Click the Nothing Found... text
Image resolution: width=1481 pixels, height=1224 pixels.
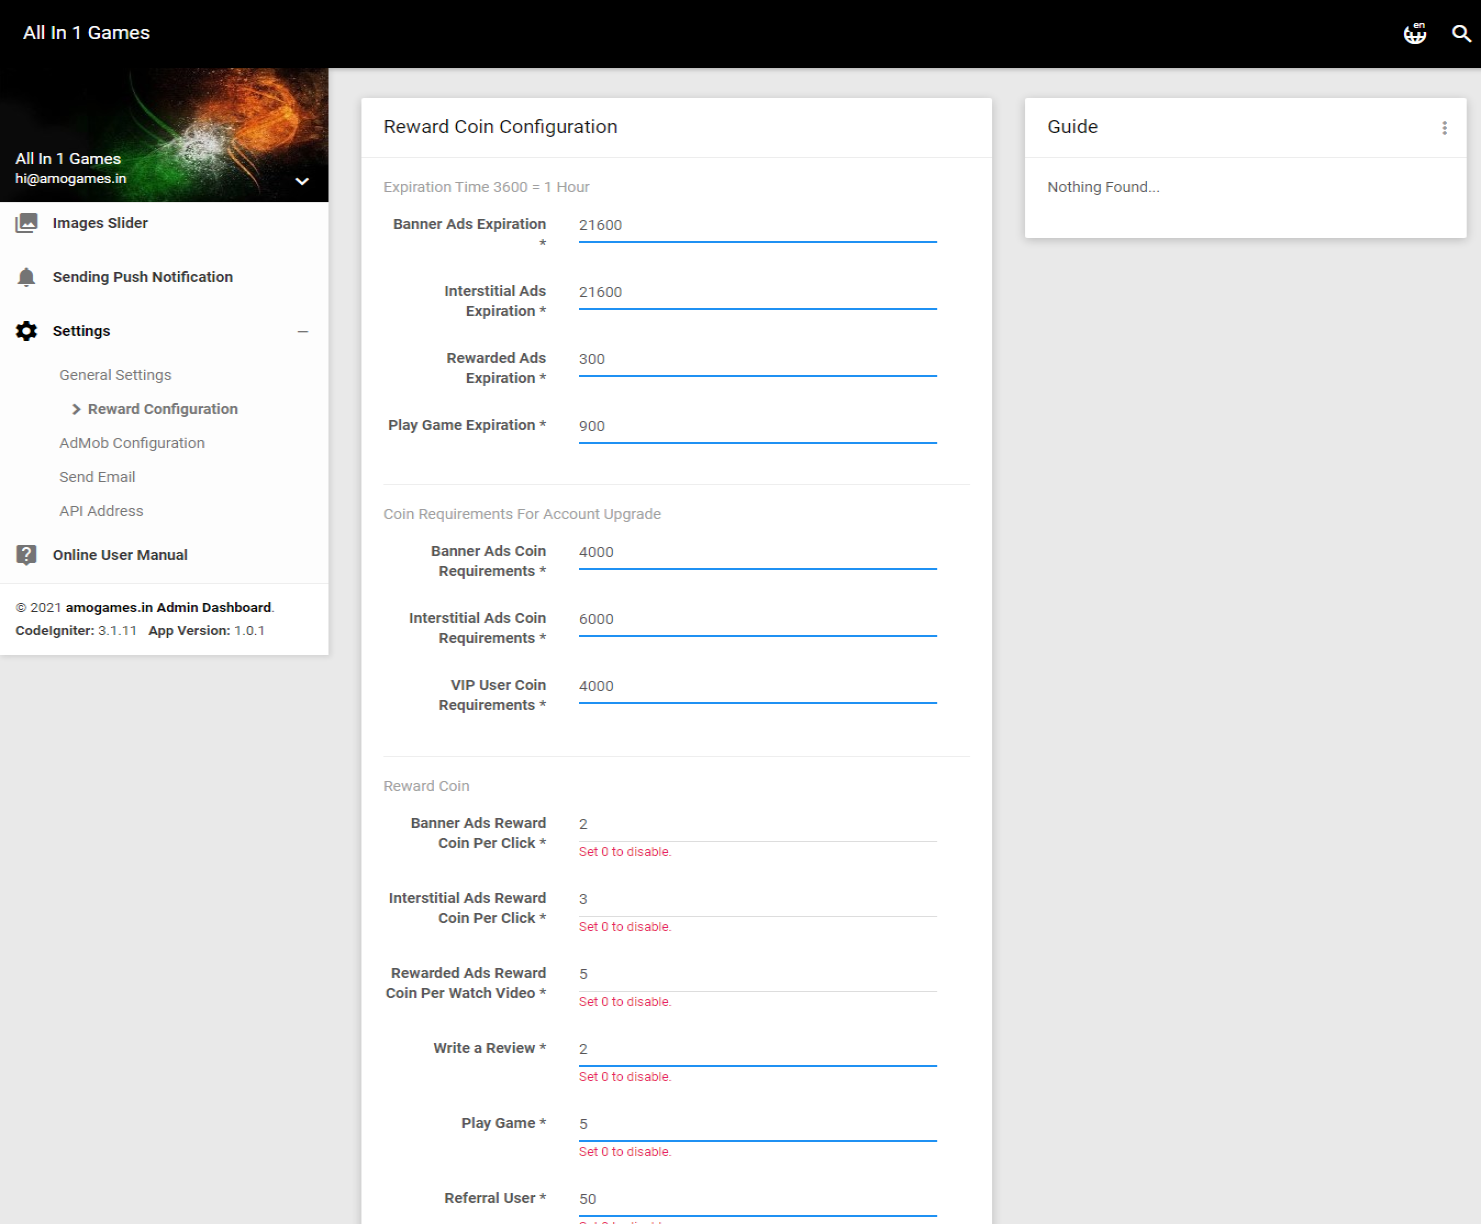click(1103, 187)
